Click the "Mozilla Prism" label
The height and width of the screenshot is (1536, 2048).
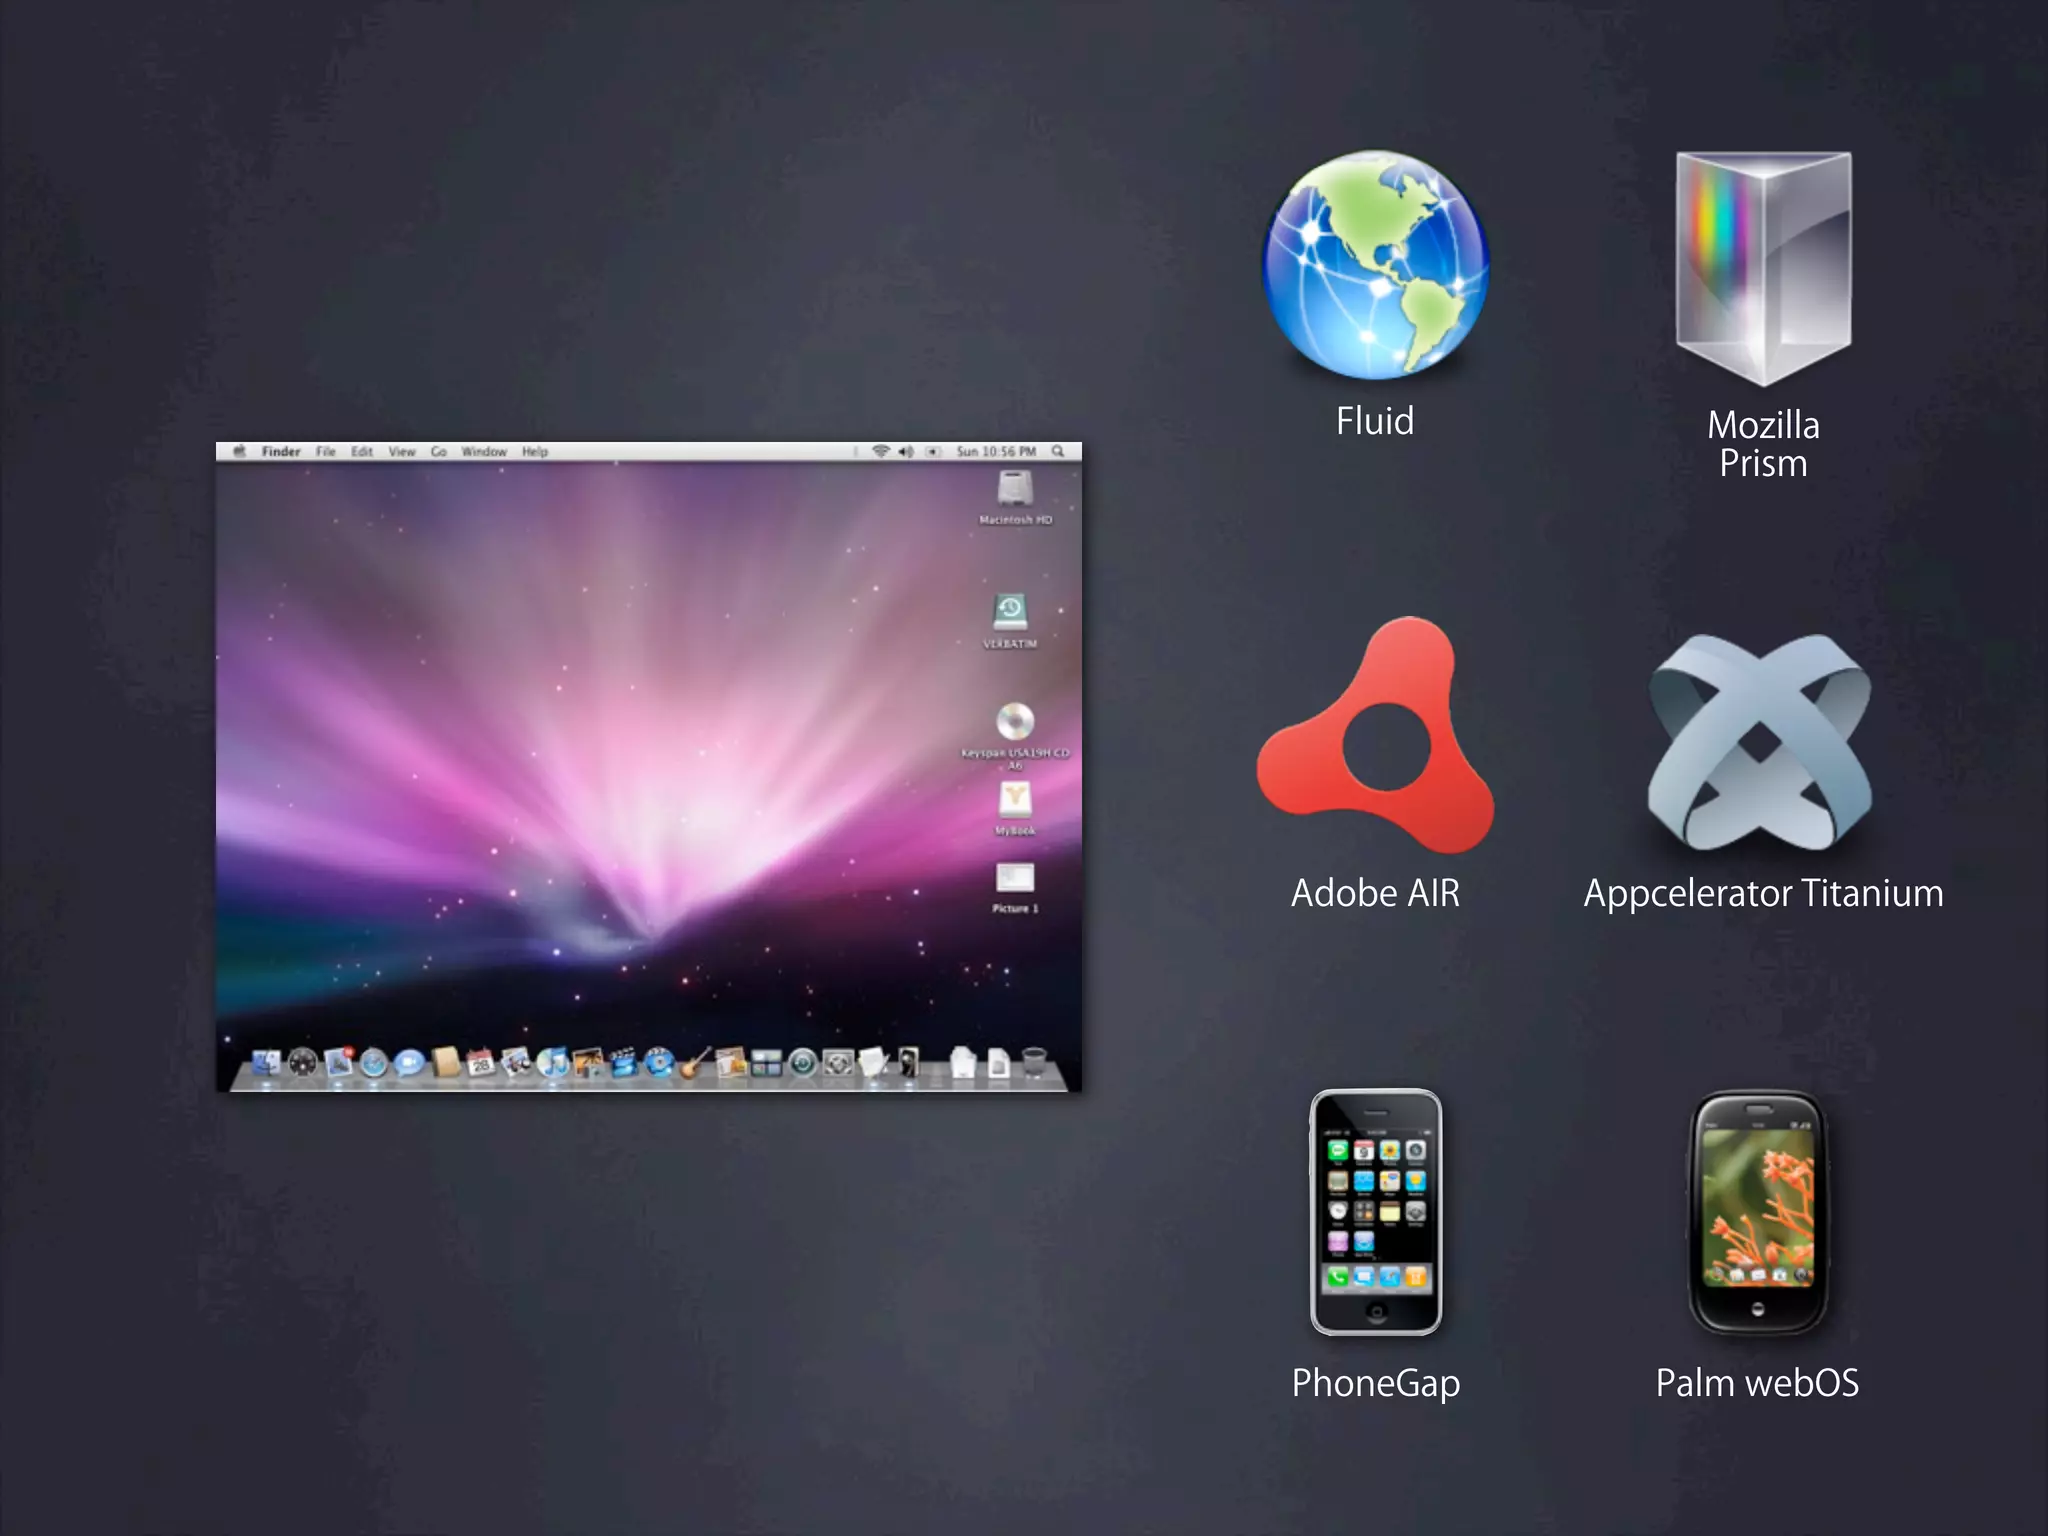click(1763, 444)
